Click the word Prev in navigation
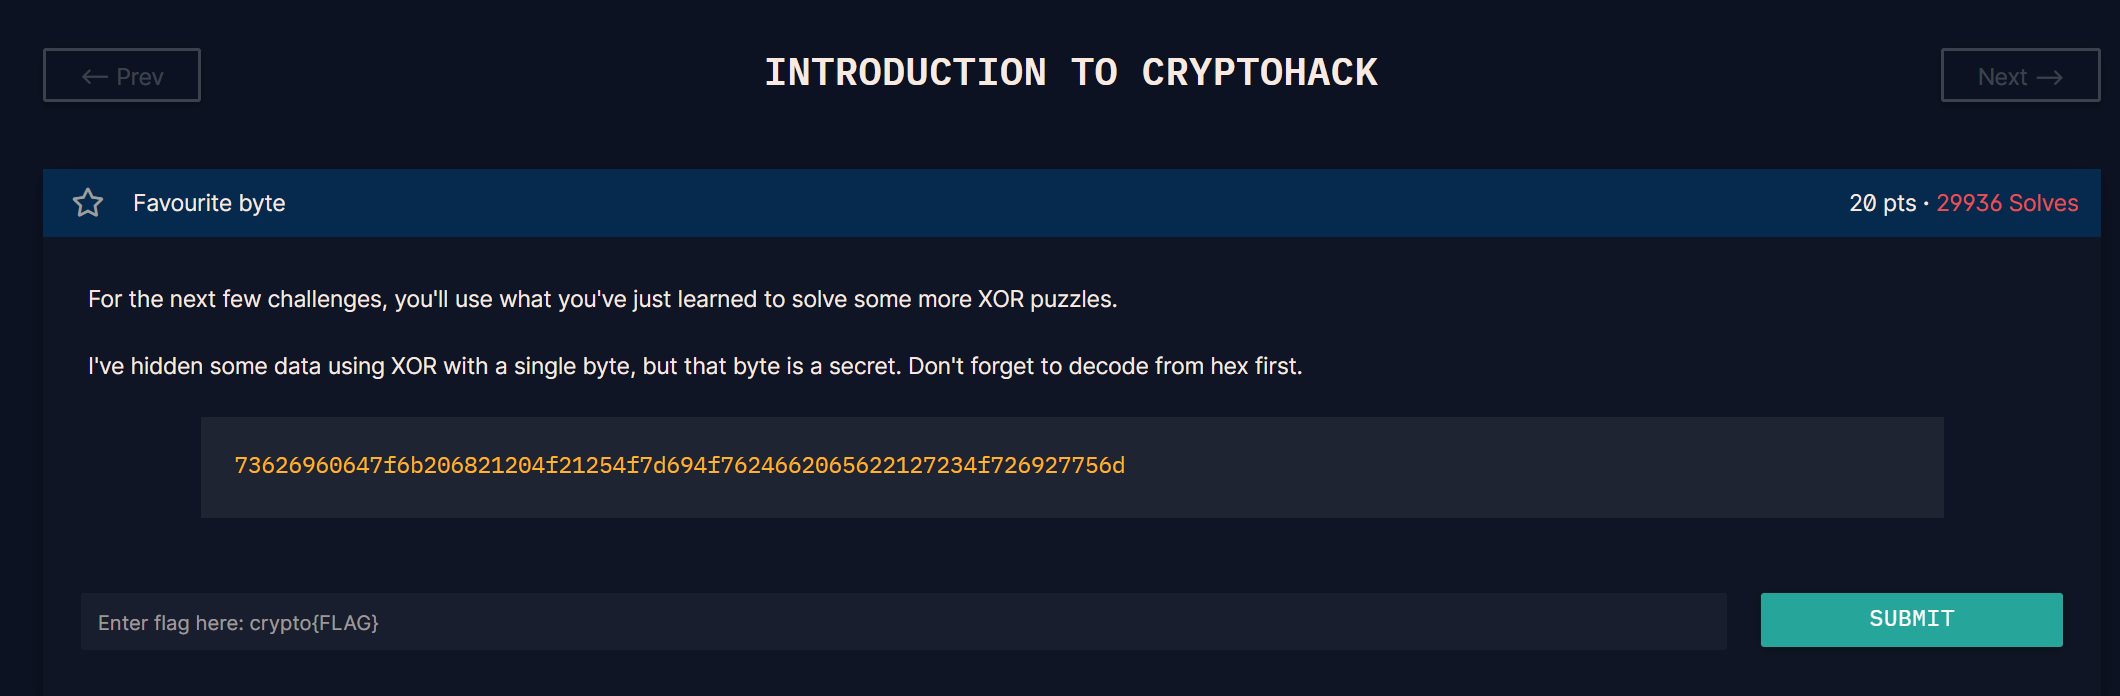The width and height of the screenshot is (2120, 696). coord(140,77)
